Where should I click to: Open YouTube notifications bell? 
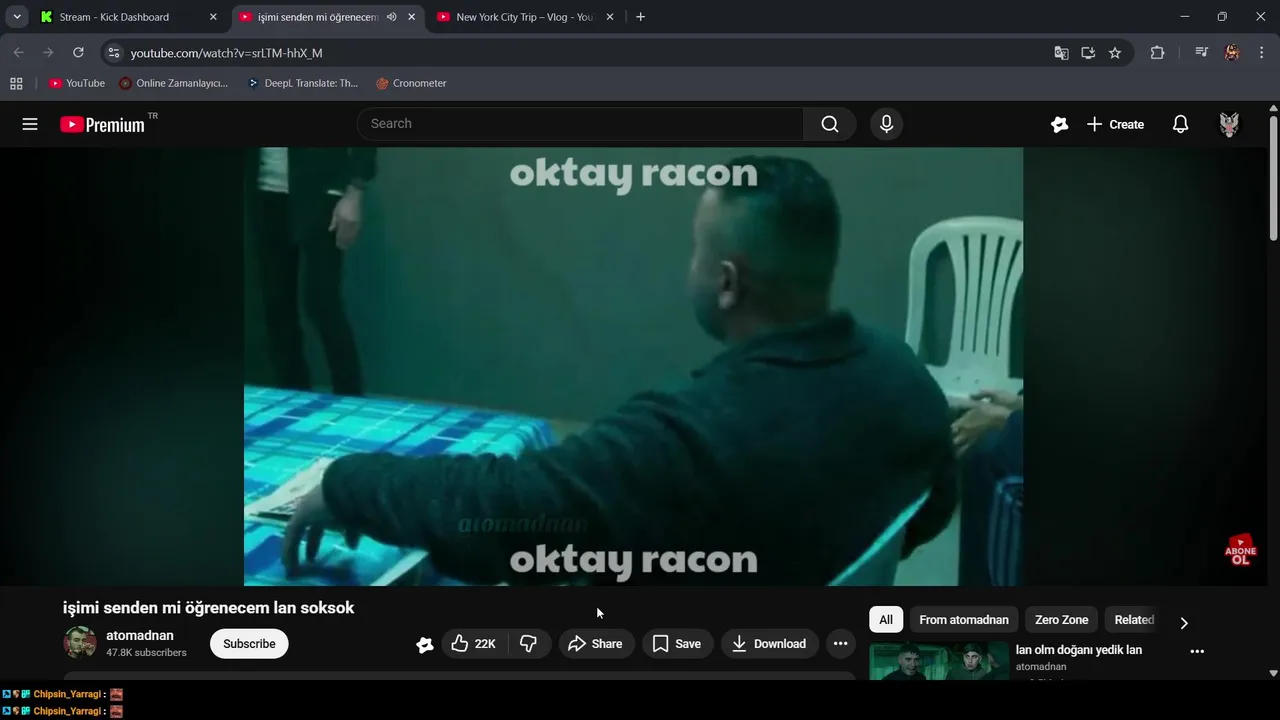pyautogui.click(x=1181, y=124)
